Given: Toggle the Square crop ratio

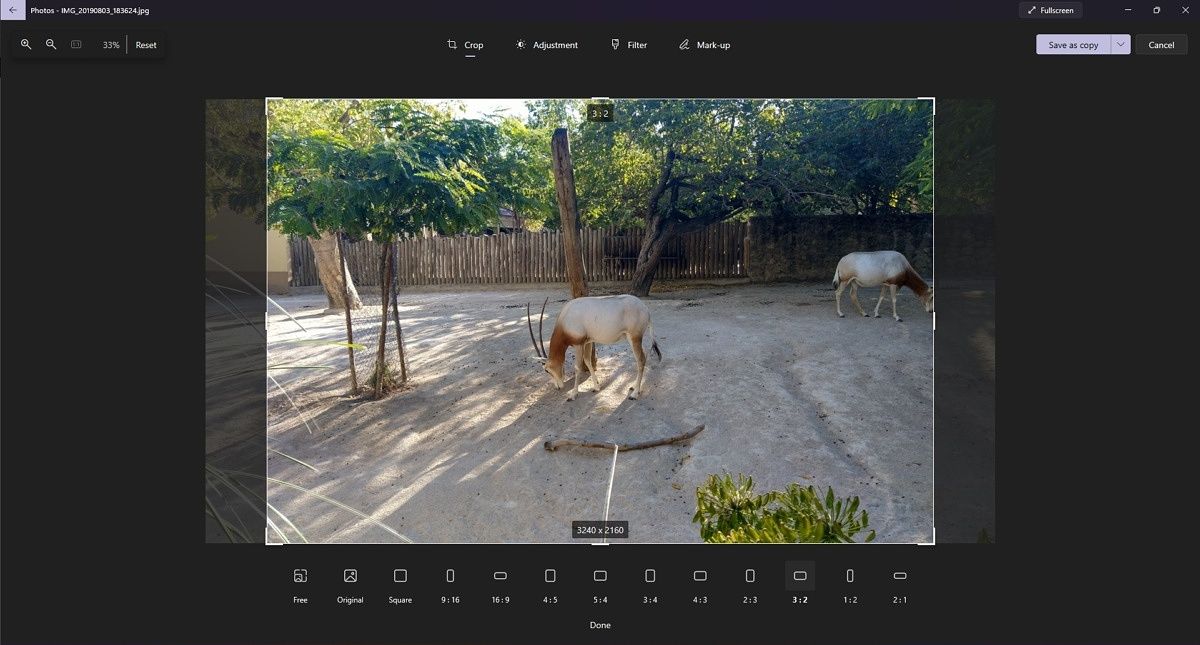Looking at the screenshot, I should (400, 576).
